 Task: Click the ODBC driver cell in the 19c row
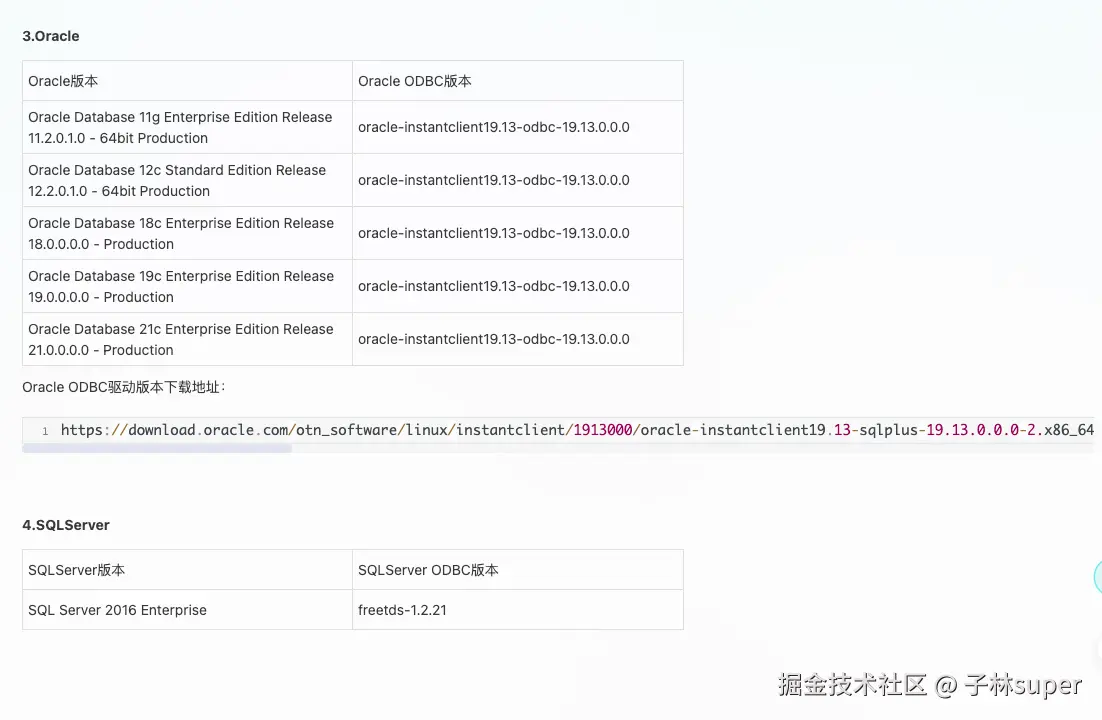coord(517,286)
